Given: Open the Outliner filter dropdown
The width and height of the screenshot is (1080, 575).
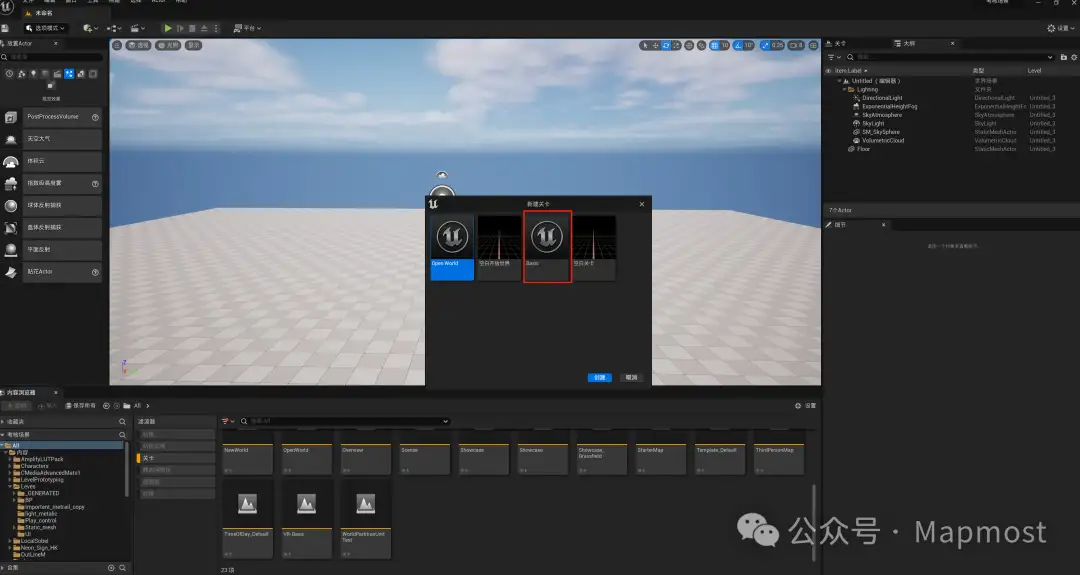Looking at the screenshot, I should pyautogui.click(x=835, y=57).
